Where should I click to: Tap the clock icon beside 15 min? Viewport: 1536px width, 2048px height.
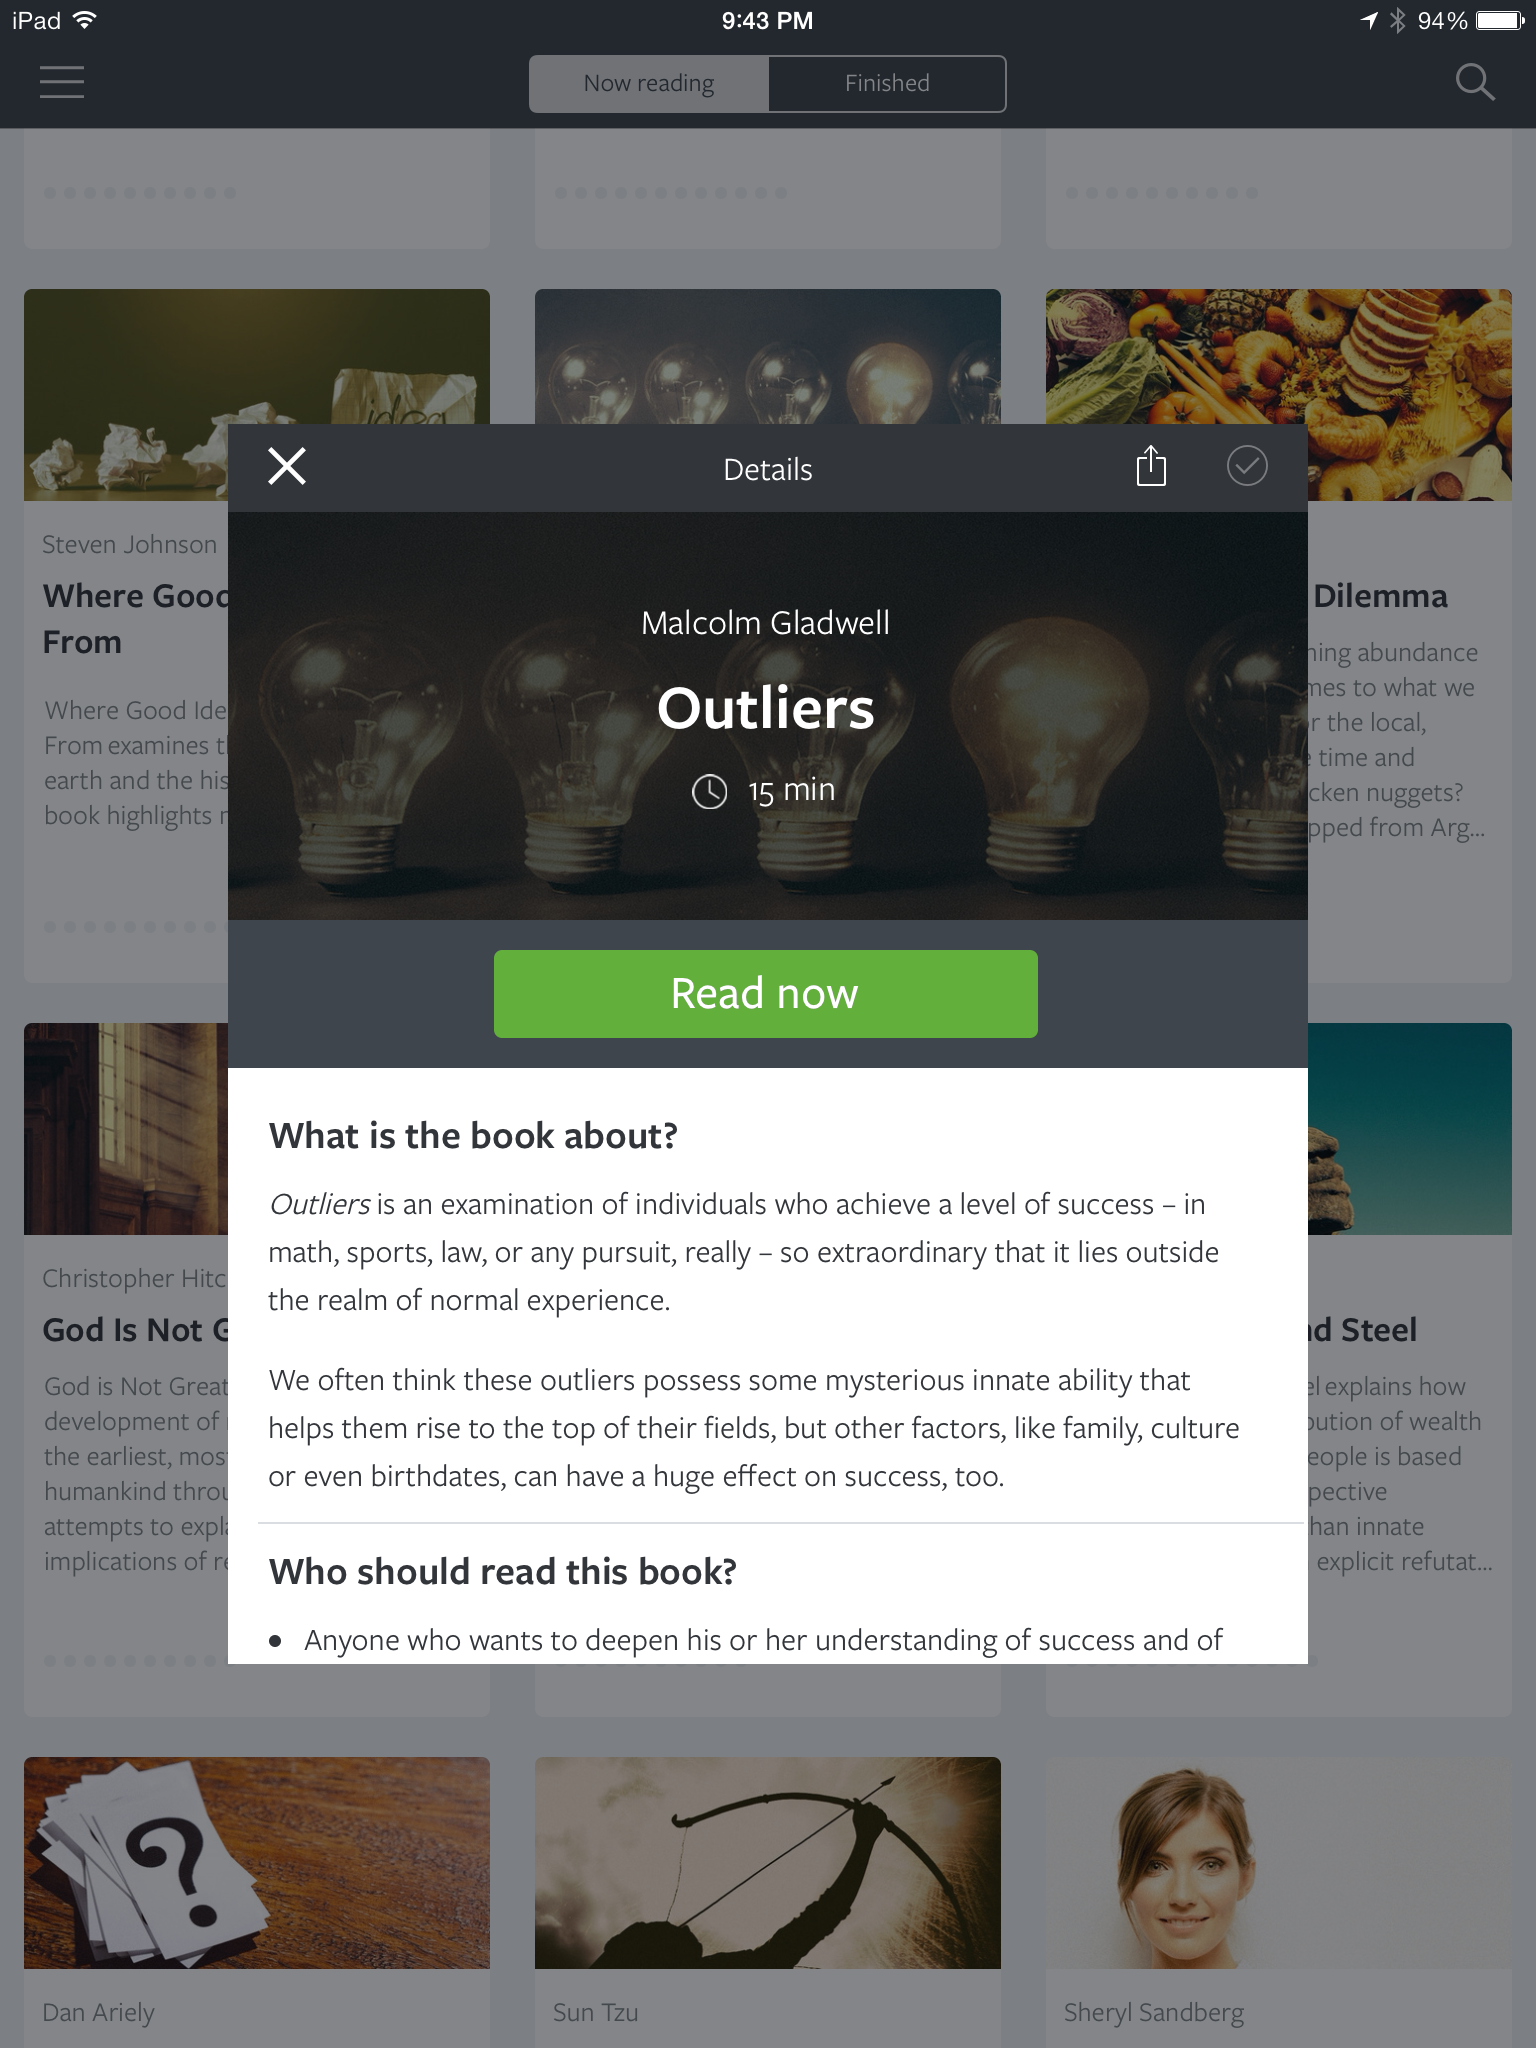point(709,791)
